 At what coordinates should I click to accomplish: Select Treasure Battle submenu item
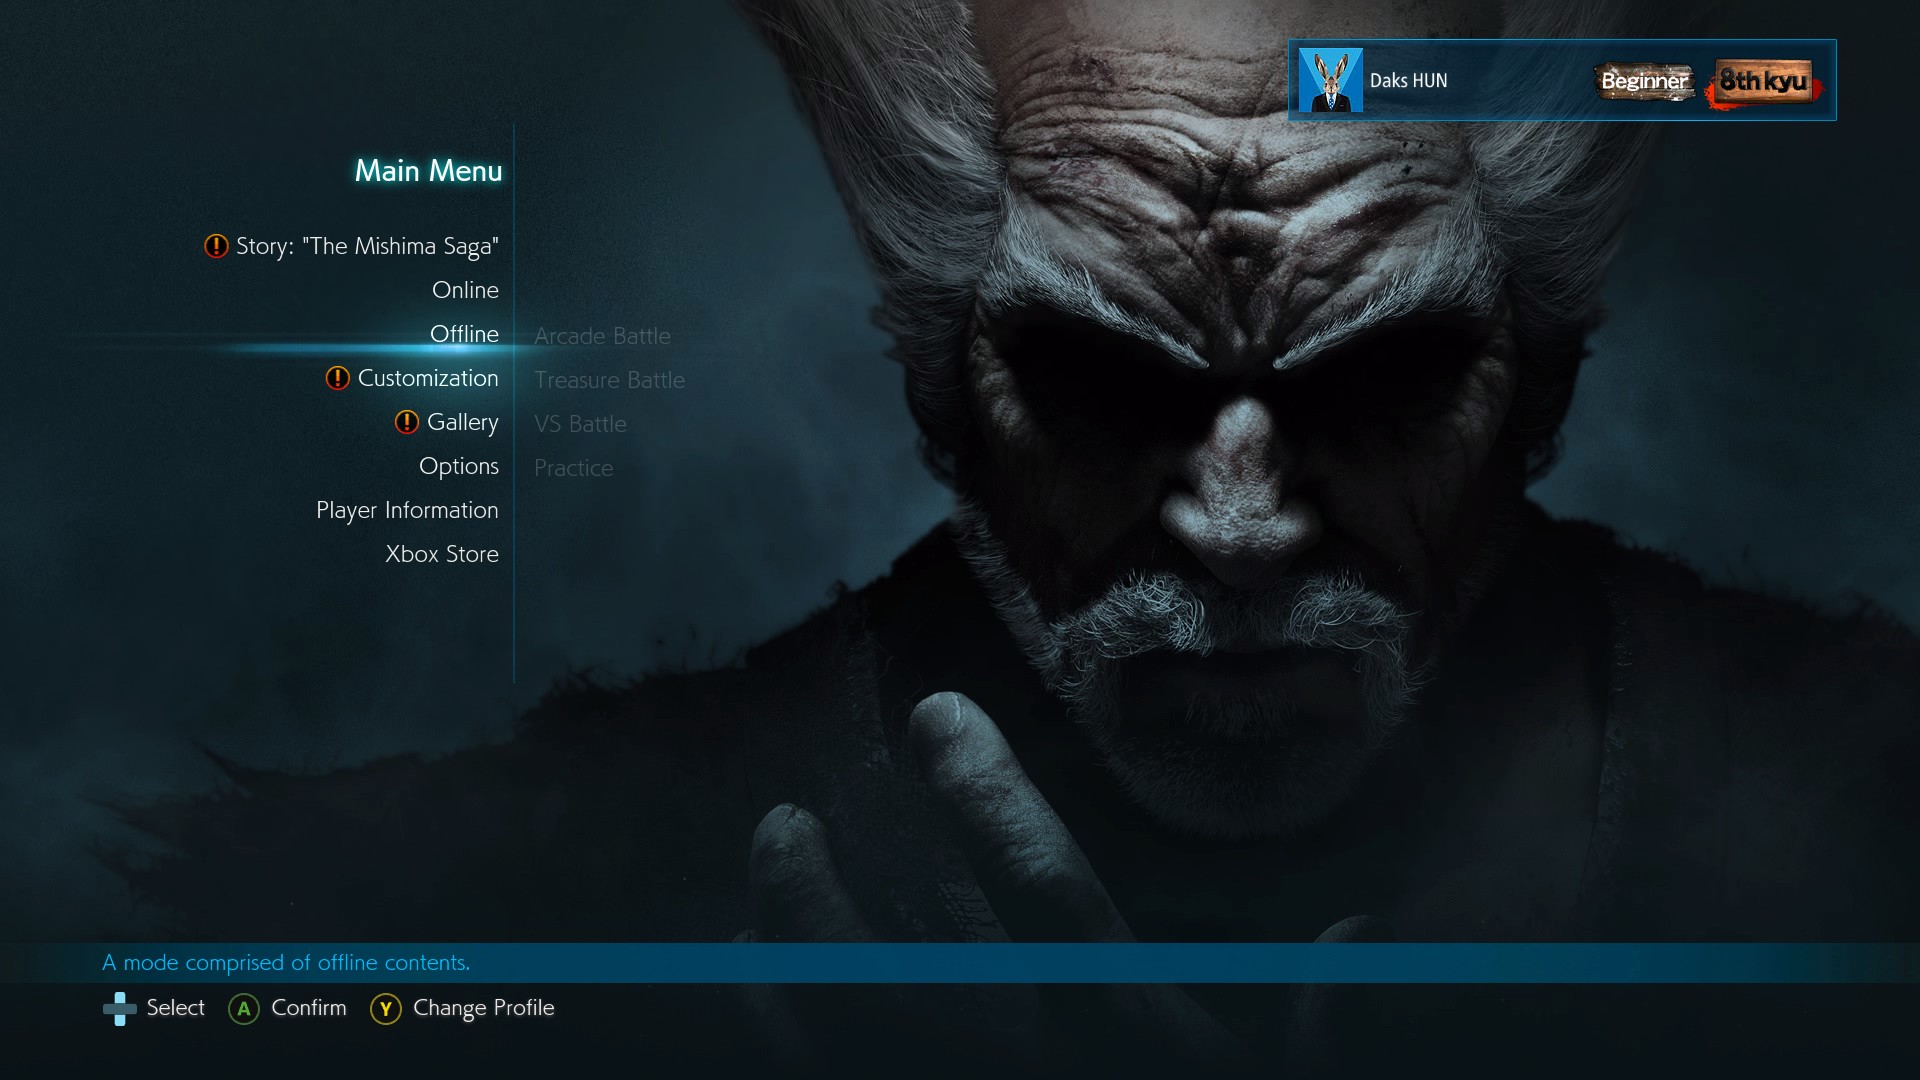coord(609,380)
